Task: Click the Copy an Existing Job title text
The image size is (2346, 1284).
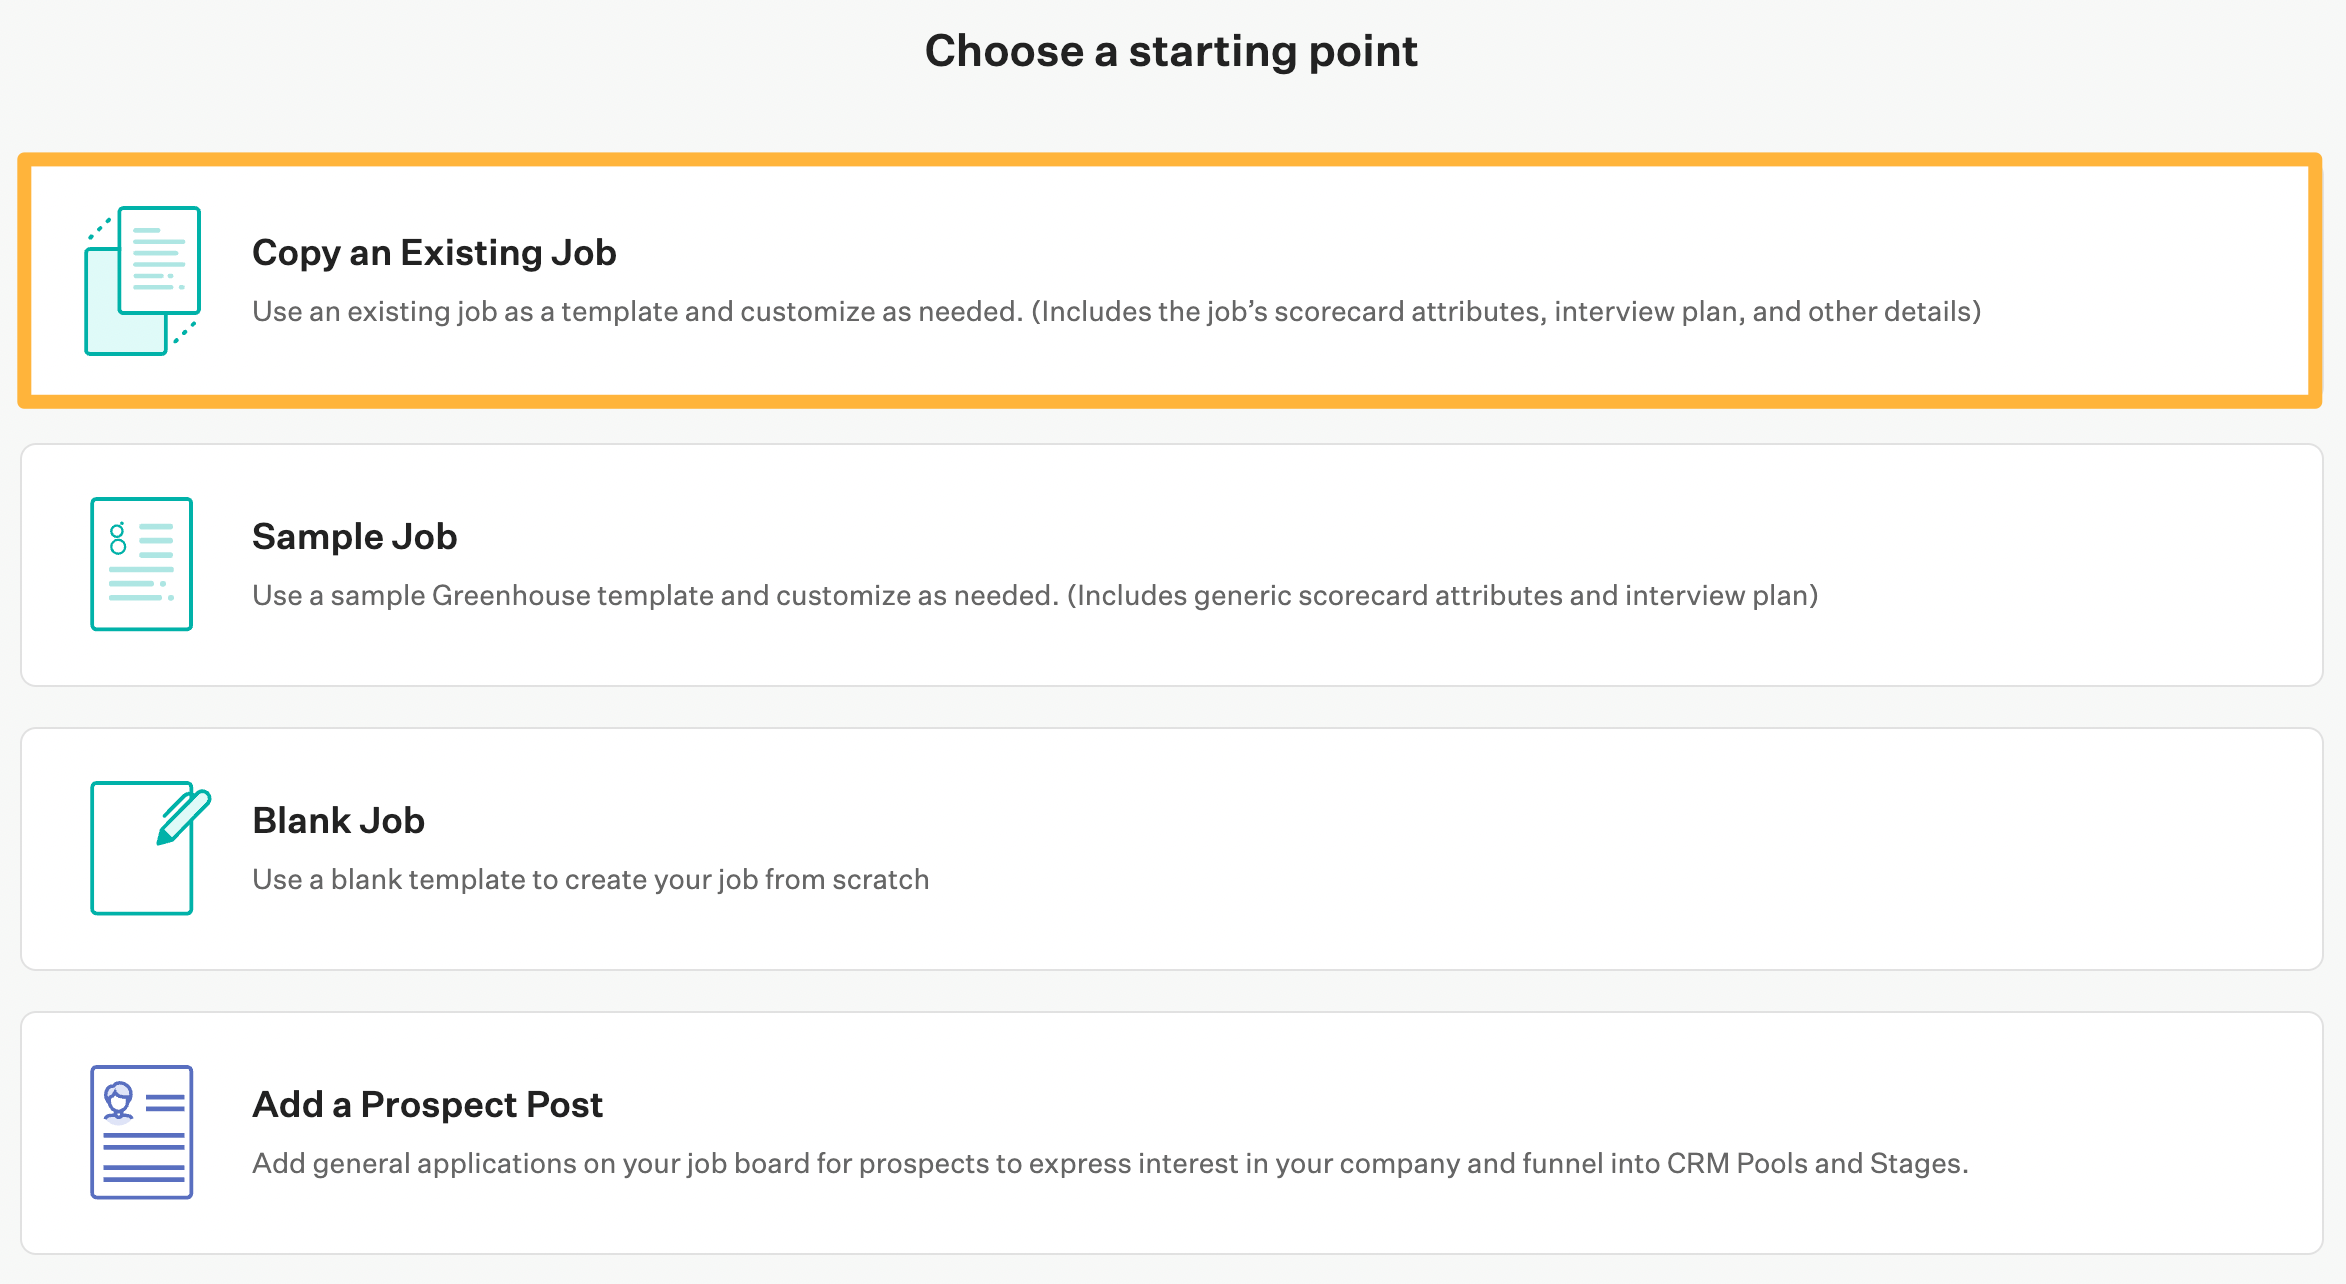Action: point(434,253)
